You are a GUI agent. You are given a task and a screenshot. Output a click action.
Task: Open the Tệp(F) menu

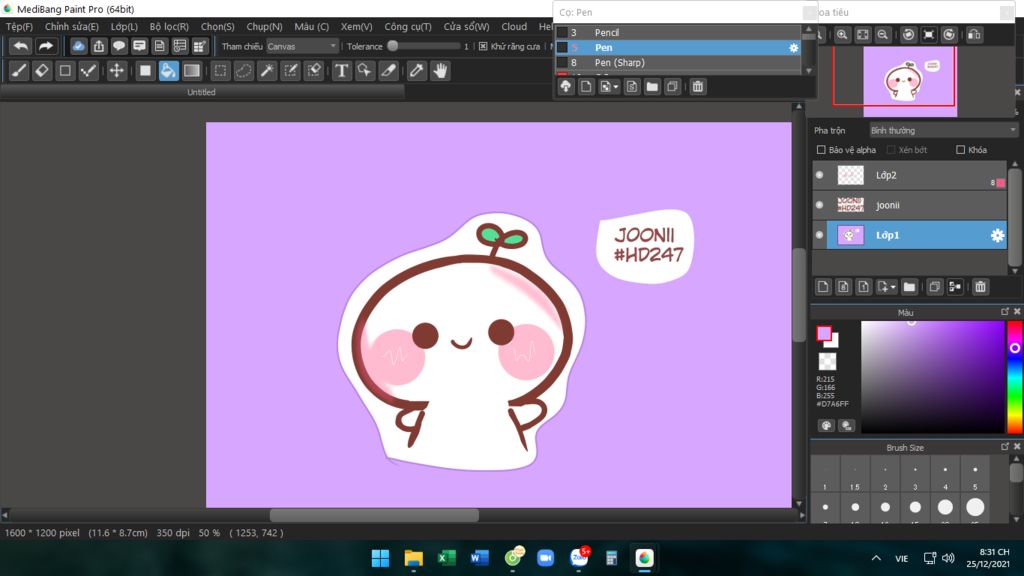point(20,27)
